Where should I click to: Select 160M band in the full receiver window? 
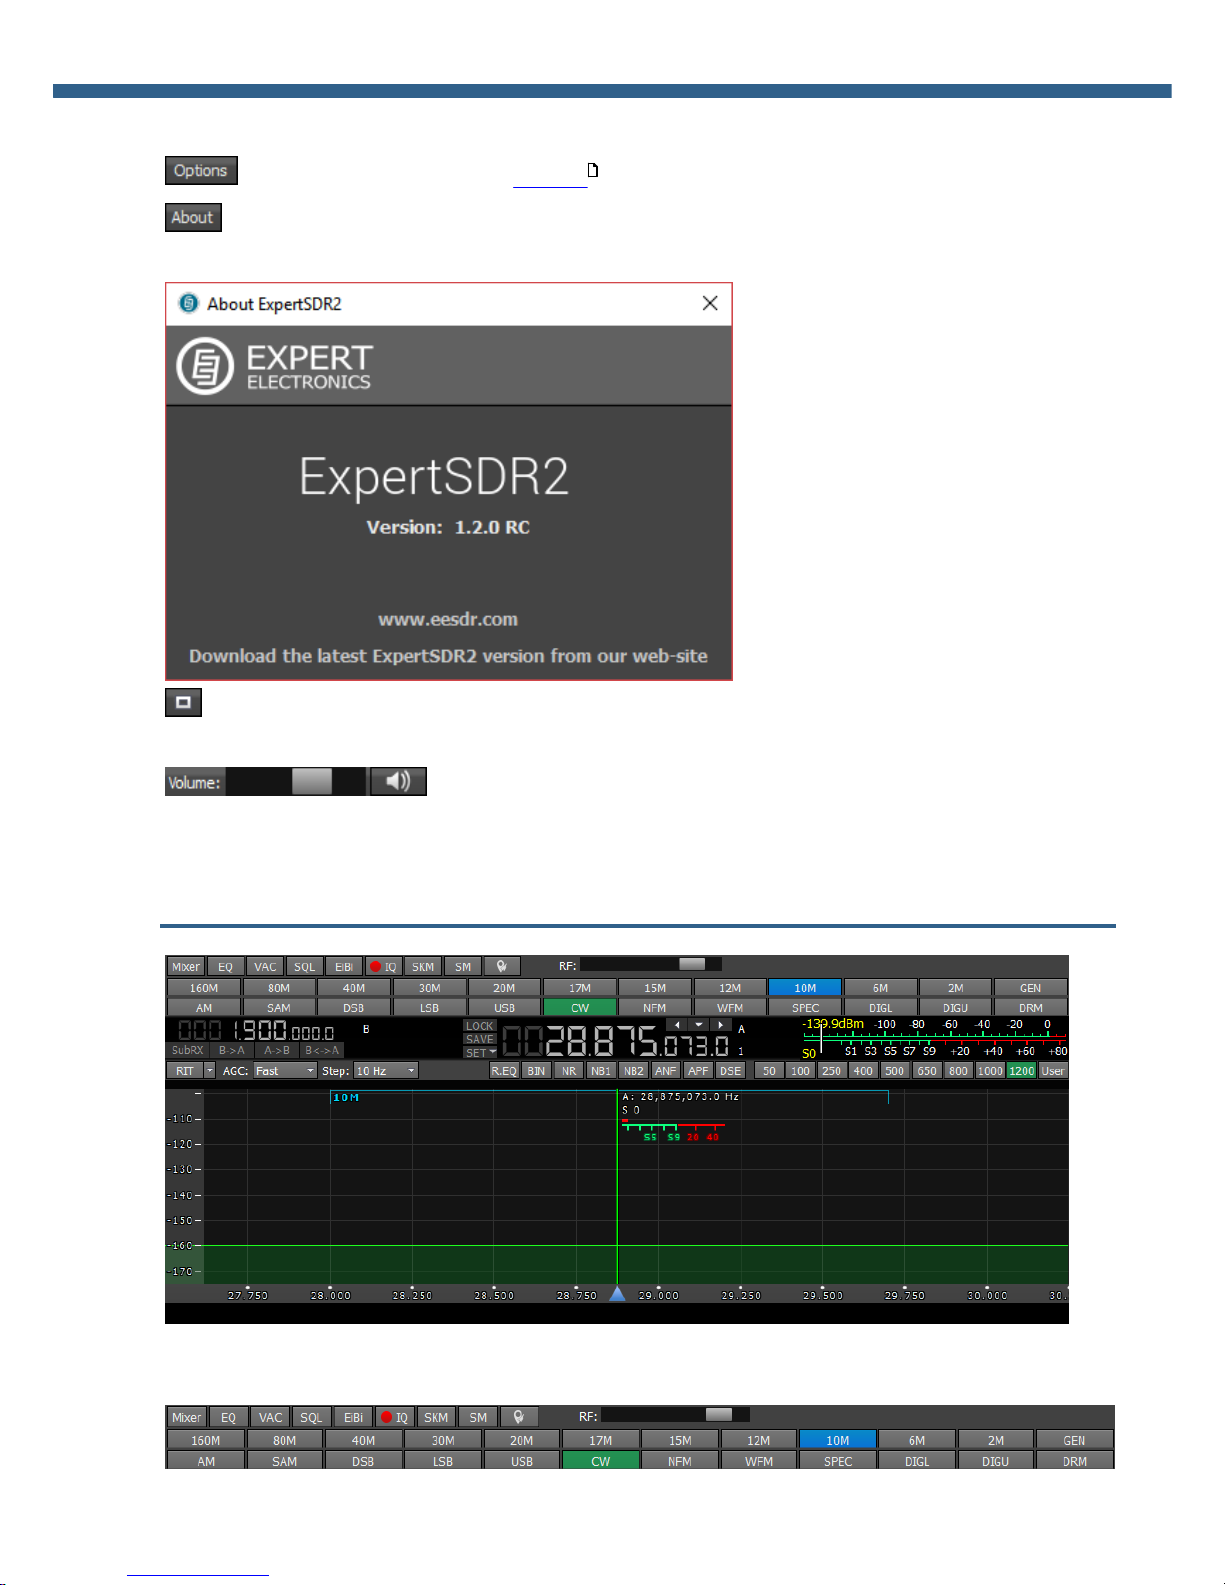[x=204, y=988]
